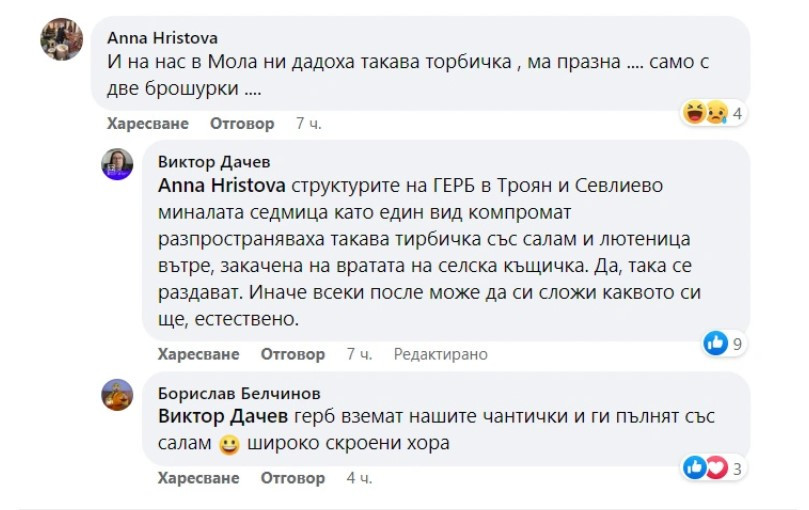Open the Борислав Белчинов author name link
The height and width of the screenshot is (510, 809).
[239, 393]
